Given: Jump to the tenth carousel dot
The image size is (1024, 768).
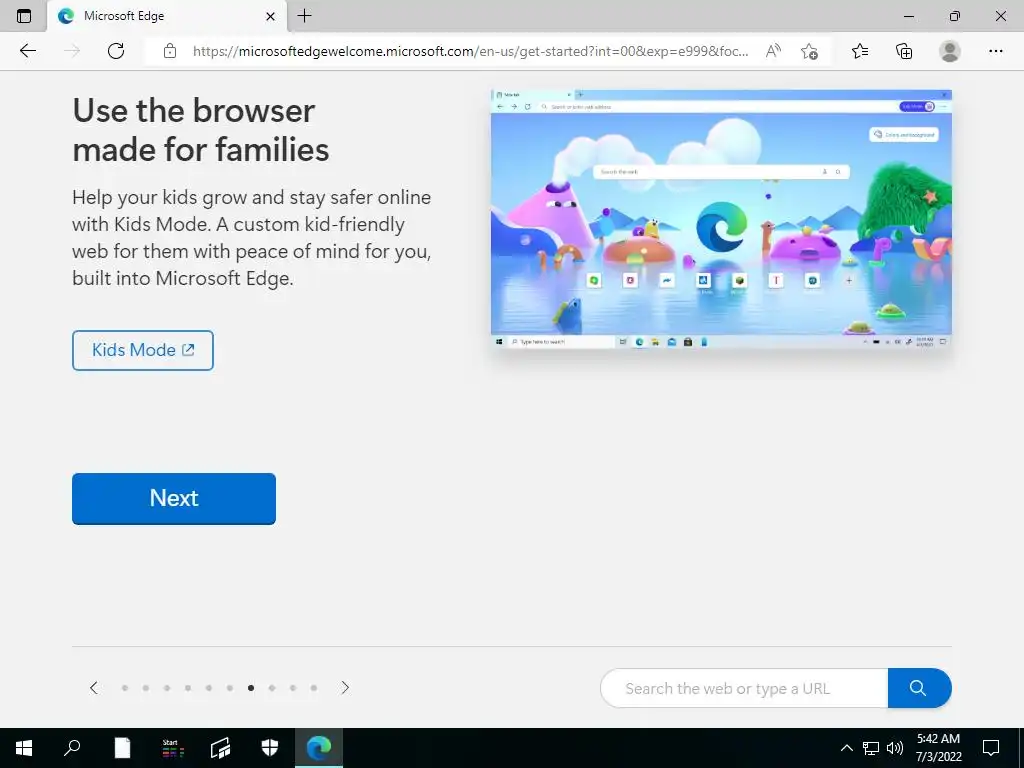Looking at the screenshot, I should click(x=314, y=688).
